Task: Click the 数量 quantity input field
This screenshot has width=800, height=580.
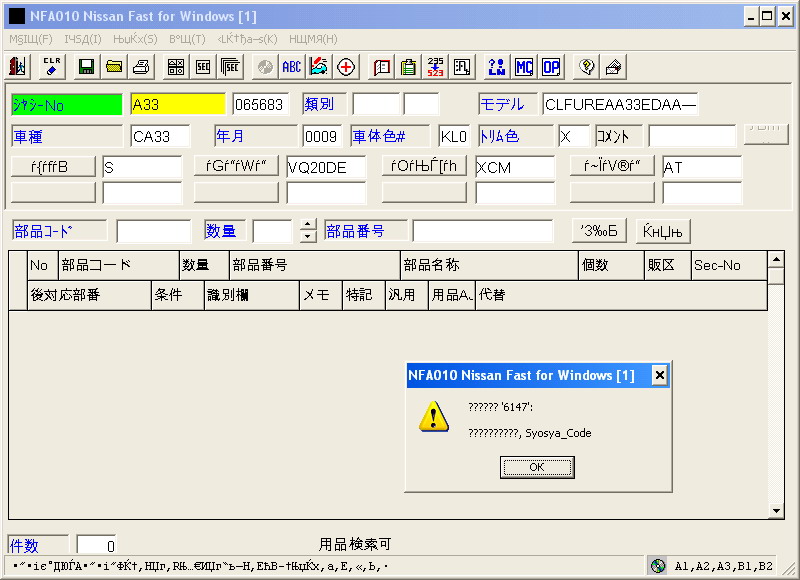Action: [272, 232]
